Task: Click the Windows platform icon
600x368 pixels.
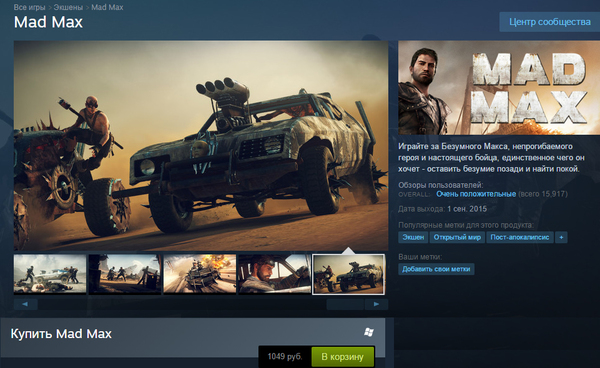Action: click(369, 332)
